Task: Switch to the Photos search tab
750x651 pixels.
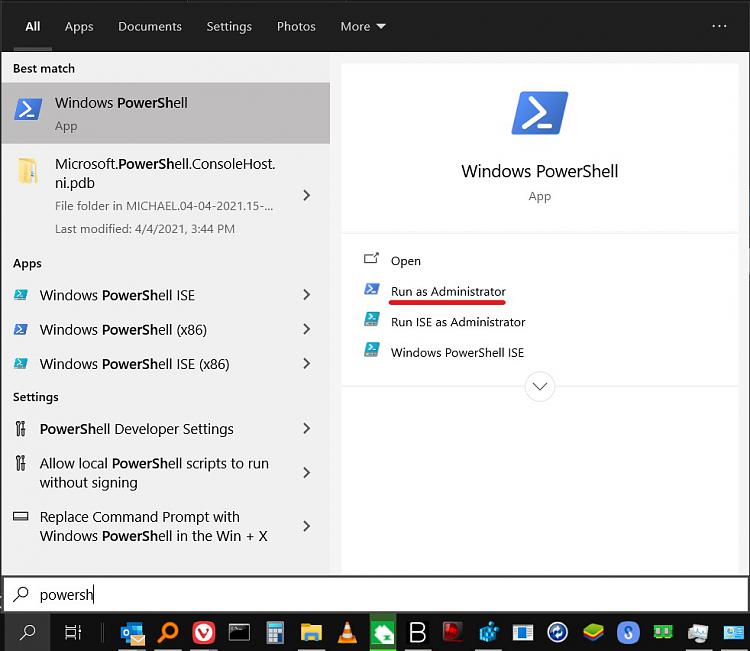Action: pyautogui.click(x=296, y=26)
